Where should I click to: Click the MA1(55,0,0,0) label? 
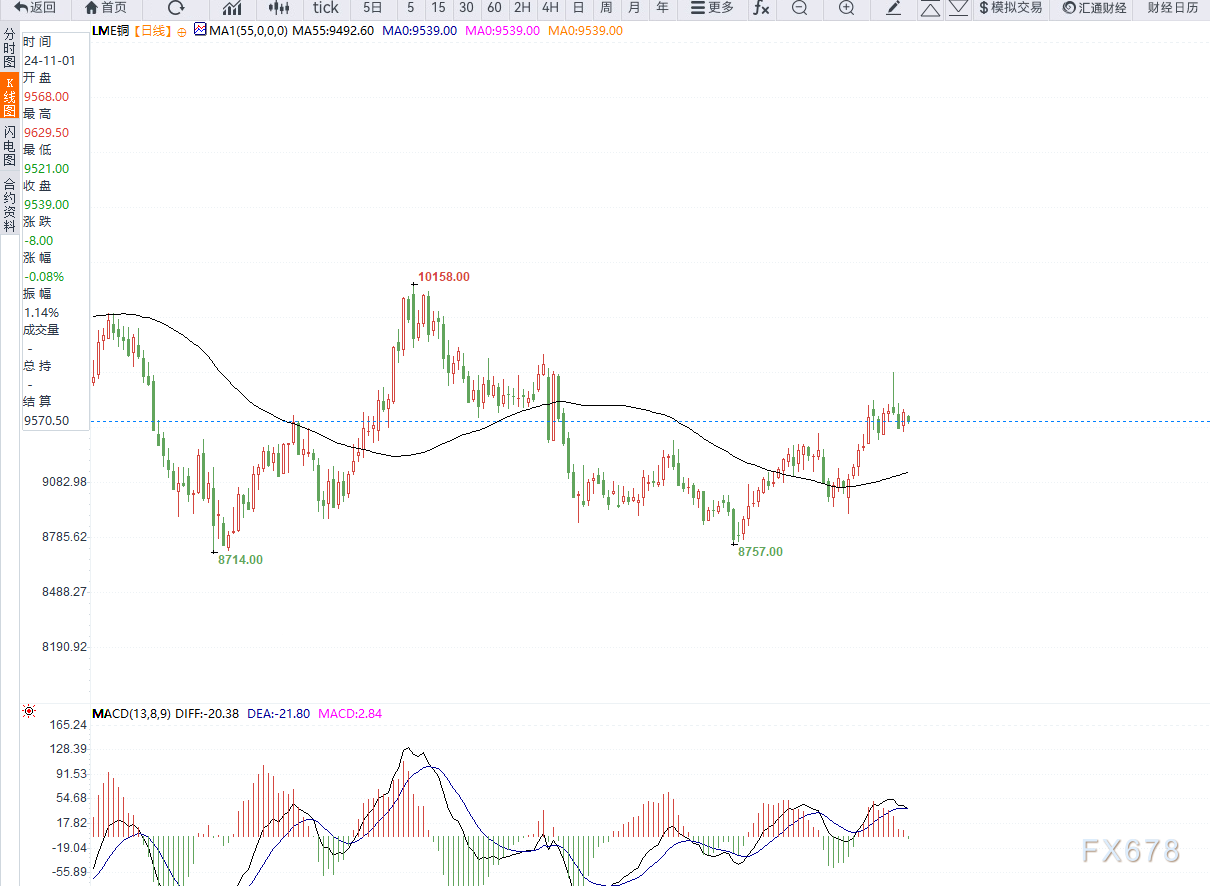pyautogui.click(x=248, y=31)
